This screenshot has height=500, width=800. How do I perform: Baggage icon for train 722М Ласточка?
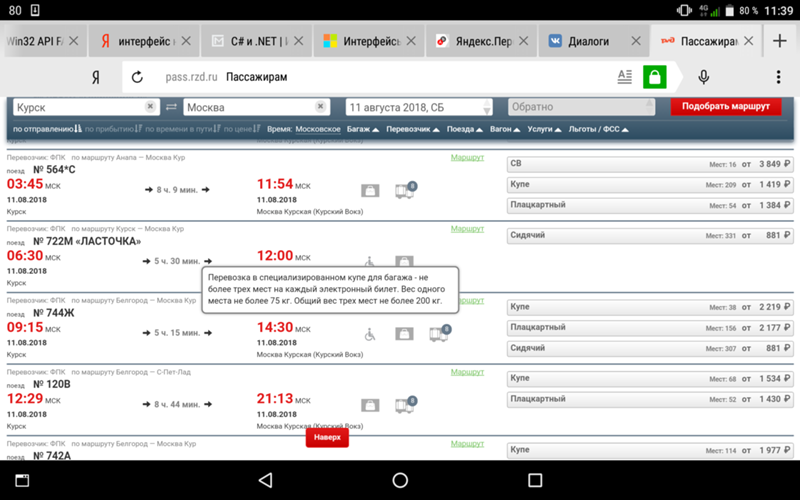pos(404,261)
